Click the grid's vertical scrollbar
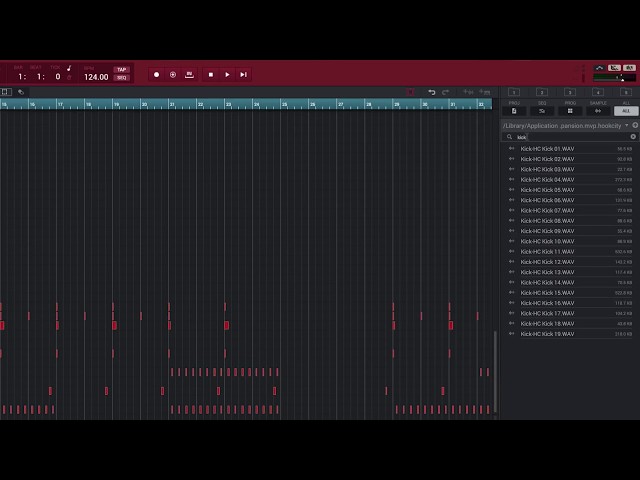Image resolution: width=640 pixels, height=480 pixels. pyautogui.click(x=496, y=371)
